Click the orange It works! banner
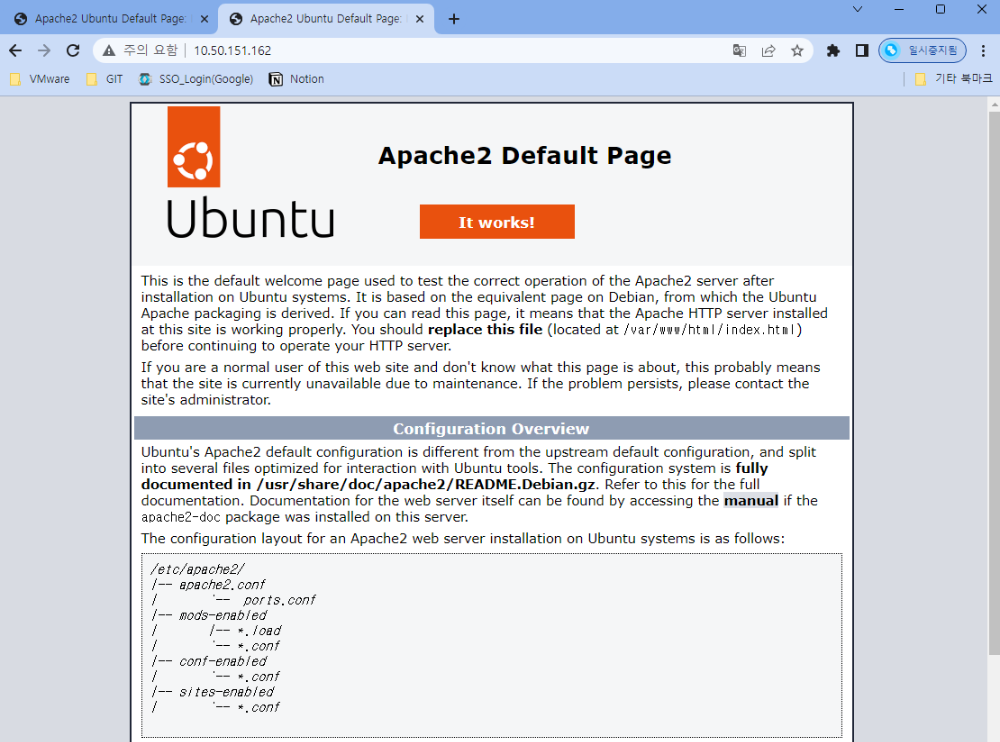Screen dimensions: 1000x742 pyautogui.click(x=497, y=222)
